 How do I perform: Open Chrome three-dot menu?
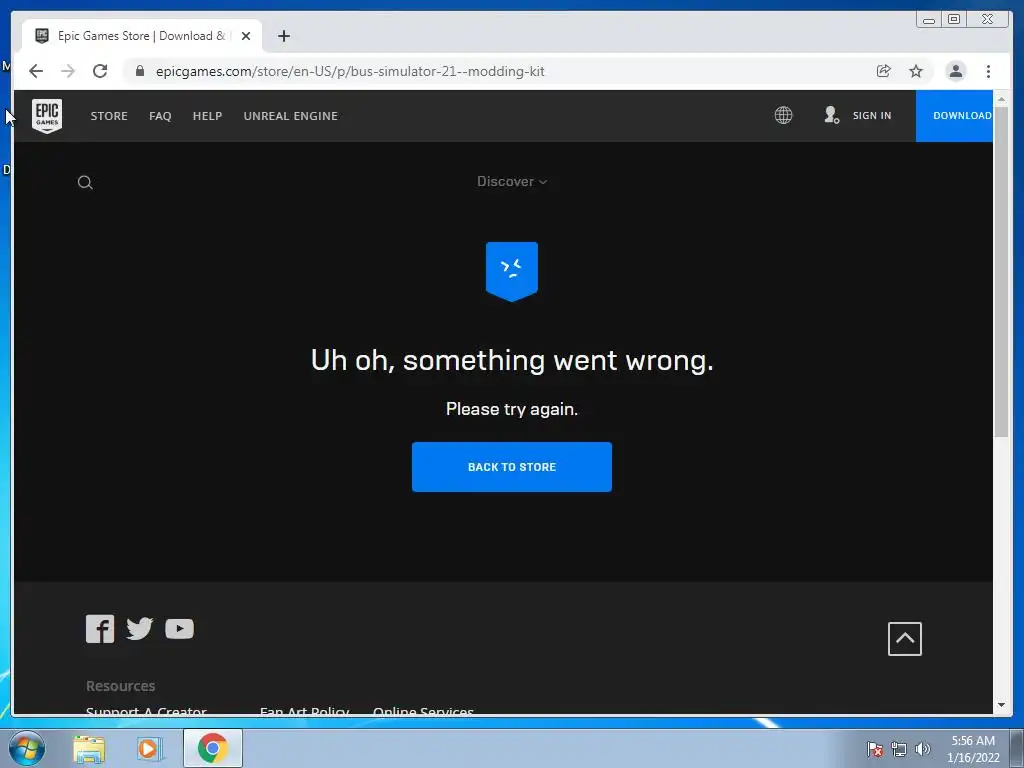(x=988, y=71)
